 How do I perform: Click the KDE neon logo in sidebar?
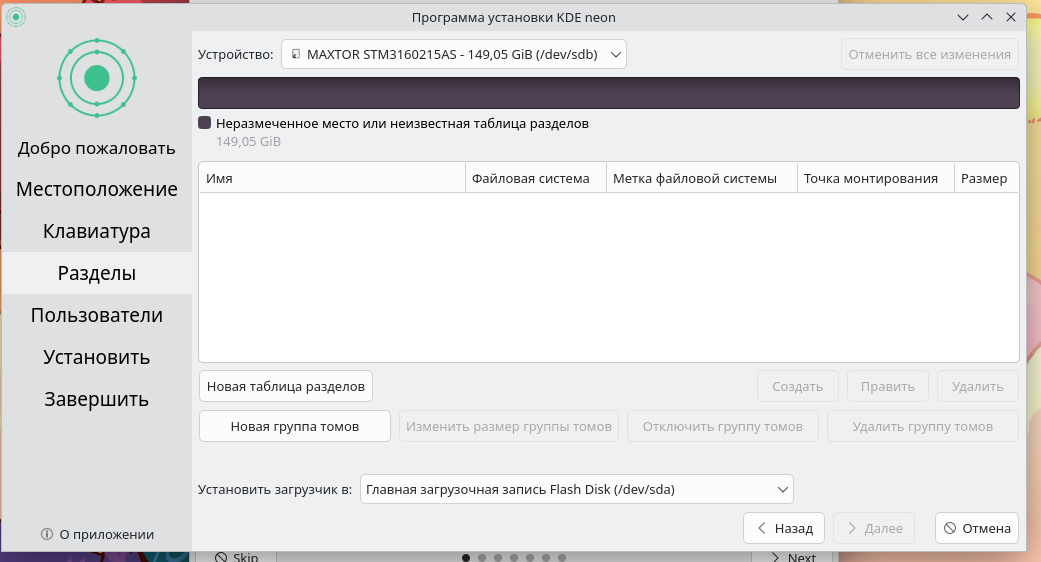click(x=97, y=78)
